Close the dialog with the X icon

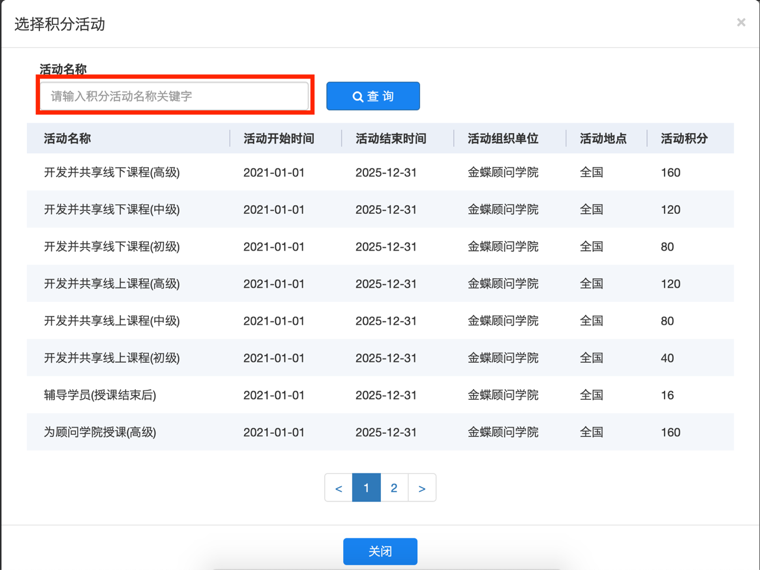pos(741,22)
